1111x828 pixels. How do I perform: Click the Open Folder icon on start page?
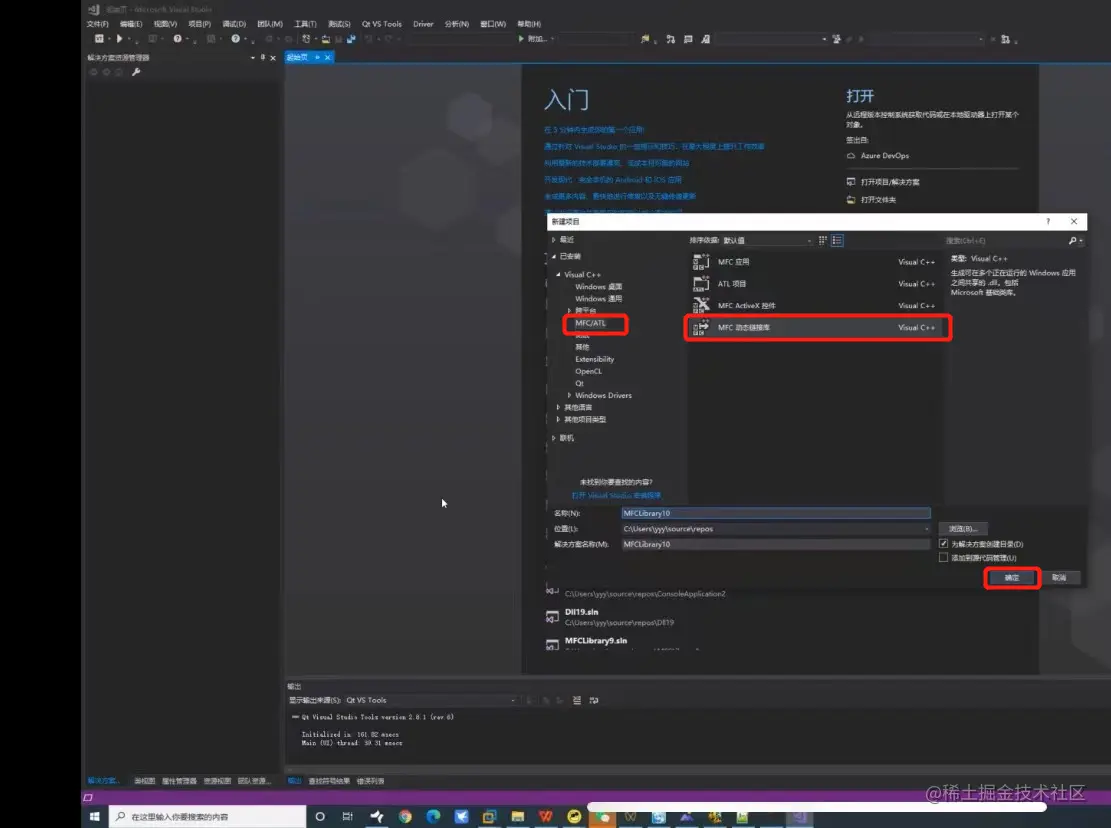click(x=851, y=200)
